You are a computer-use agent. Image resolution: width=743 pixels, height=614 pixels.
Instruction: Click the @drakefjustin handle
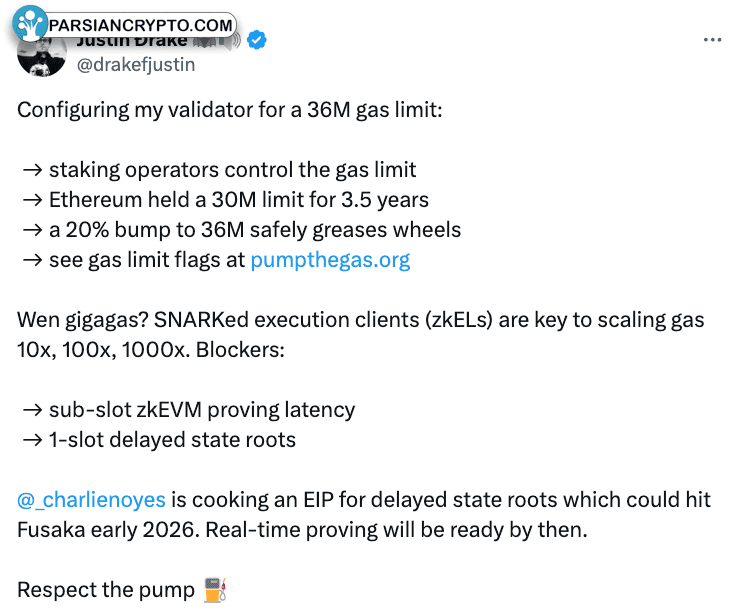[x=136, y=64]
